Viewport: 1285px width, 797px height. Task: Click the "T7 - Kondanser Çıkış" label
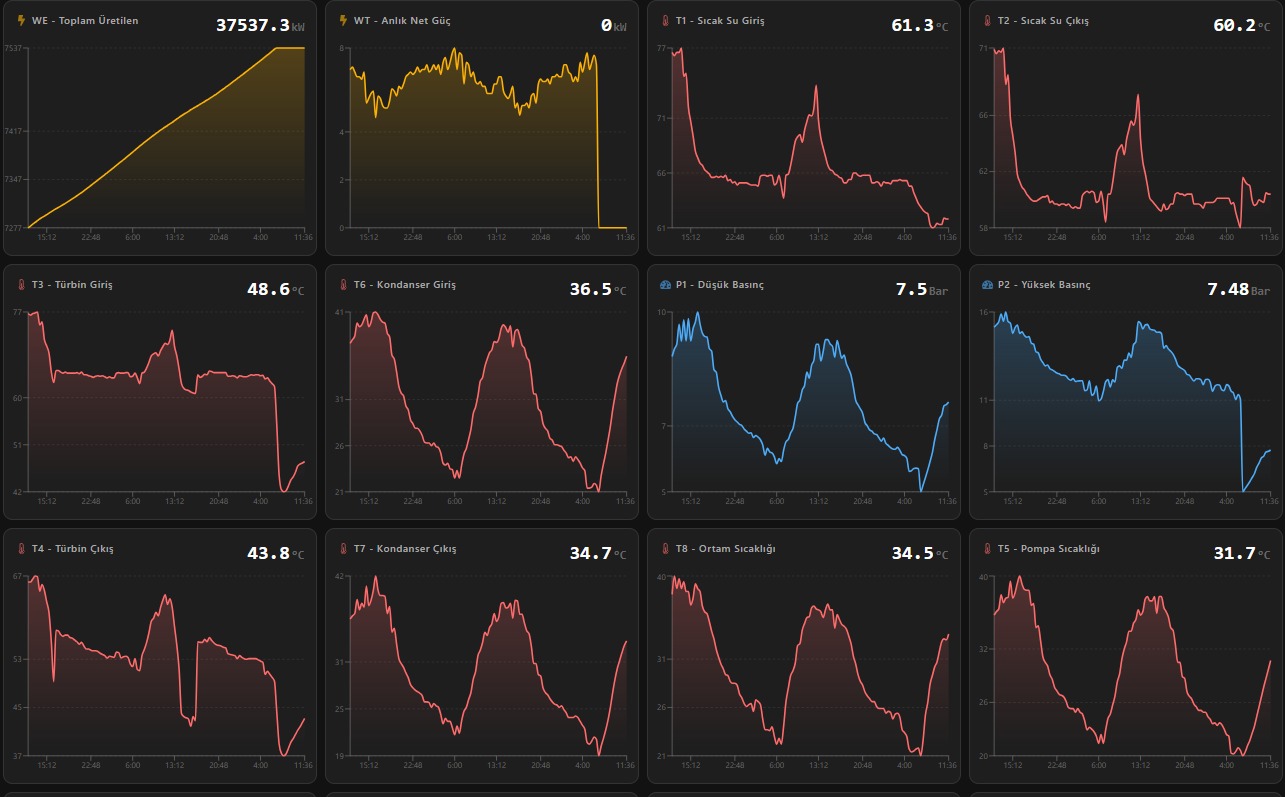pos(405,549)
